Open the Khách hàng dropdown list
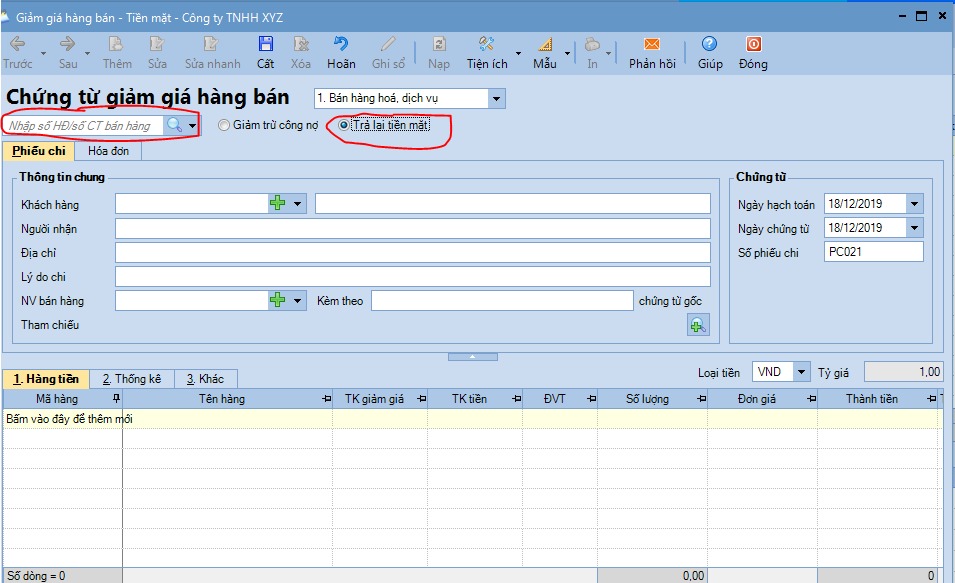 coord(297,203)
